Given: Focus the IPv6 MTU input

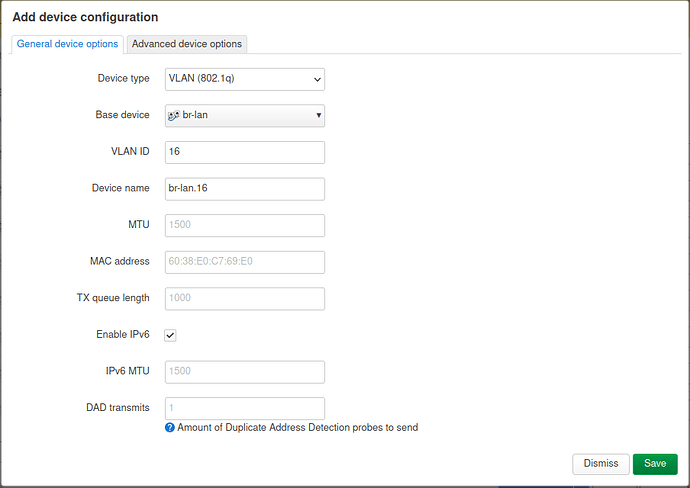Looking at the screenshot, I should click(x=245, y=372).
